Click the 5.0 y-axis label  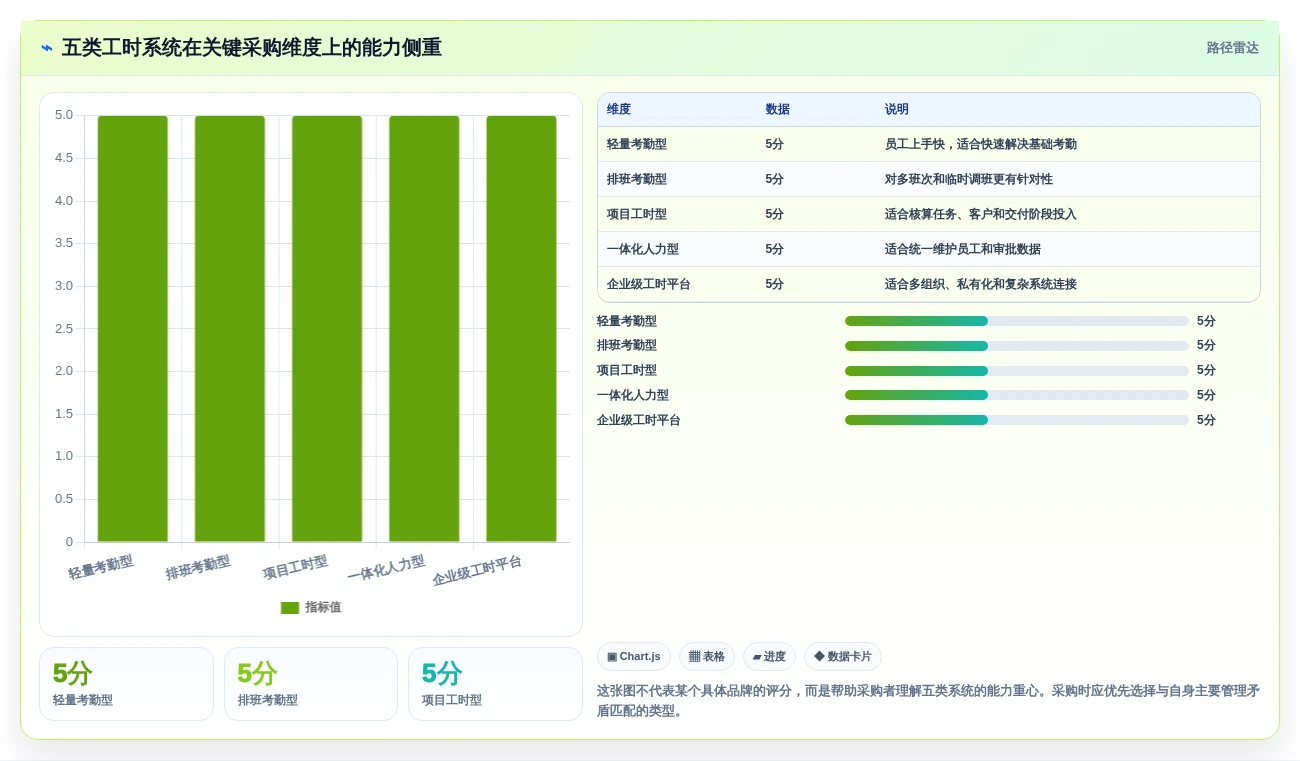(64, 115)
